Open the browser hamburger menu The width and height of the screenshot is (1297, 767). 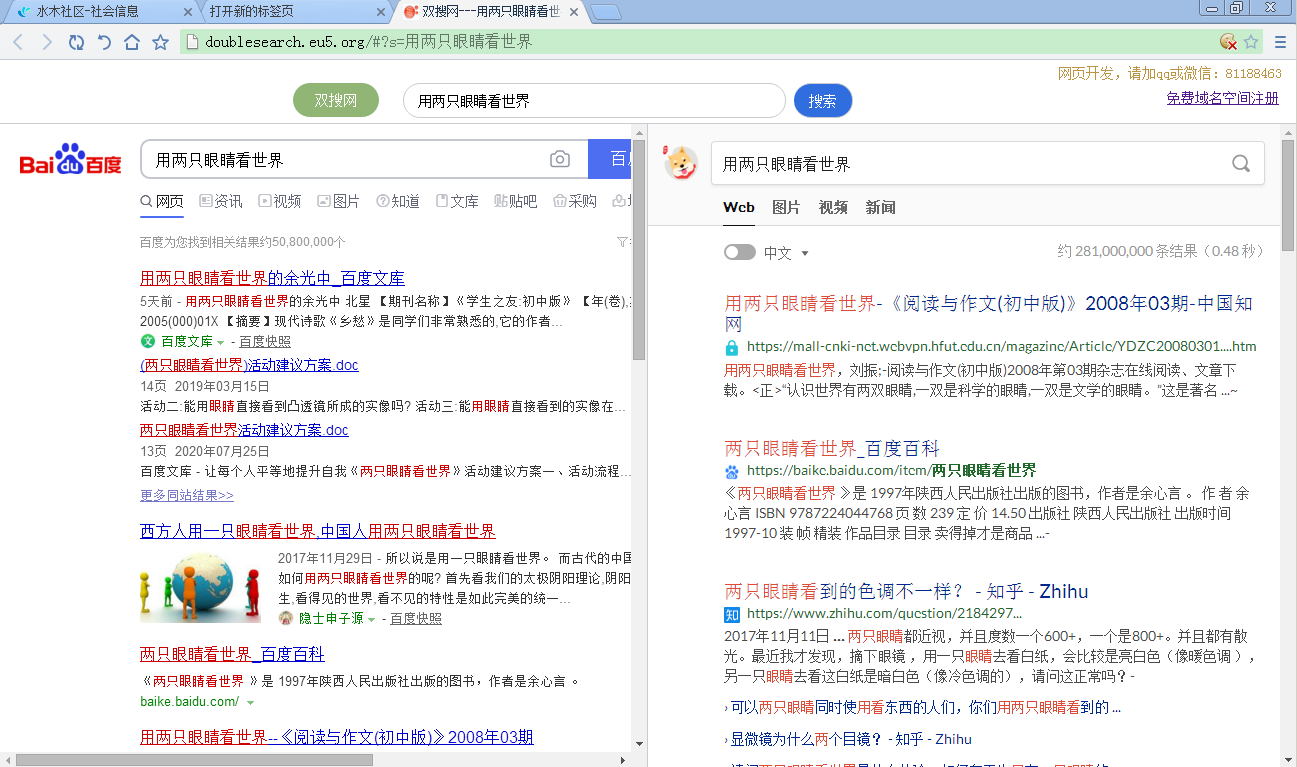coord(1280,42)
